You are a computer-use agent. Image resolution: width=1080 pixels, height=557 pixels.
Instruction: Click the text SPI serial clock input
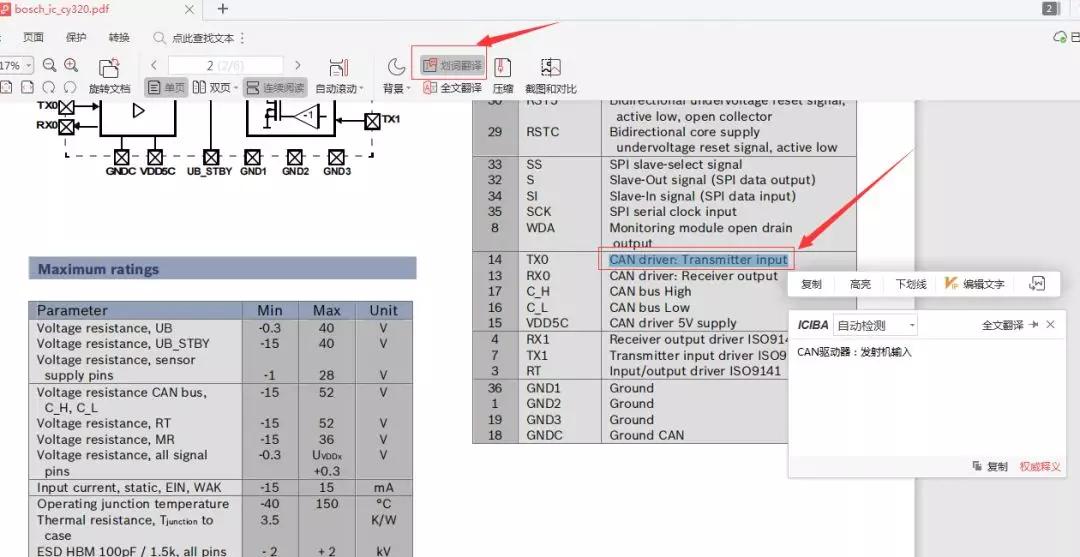coord(673,211)
